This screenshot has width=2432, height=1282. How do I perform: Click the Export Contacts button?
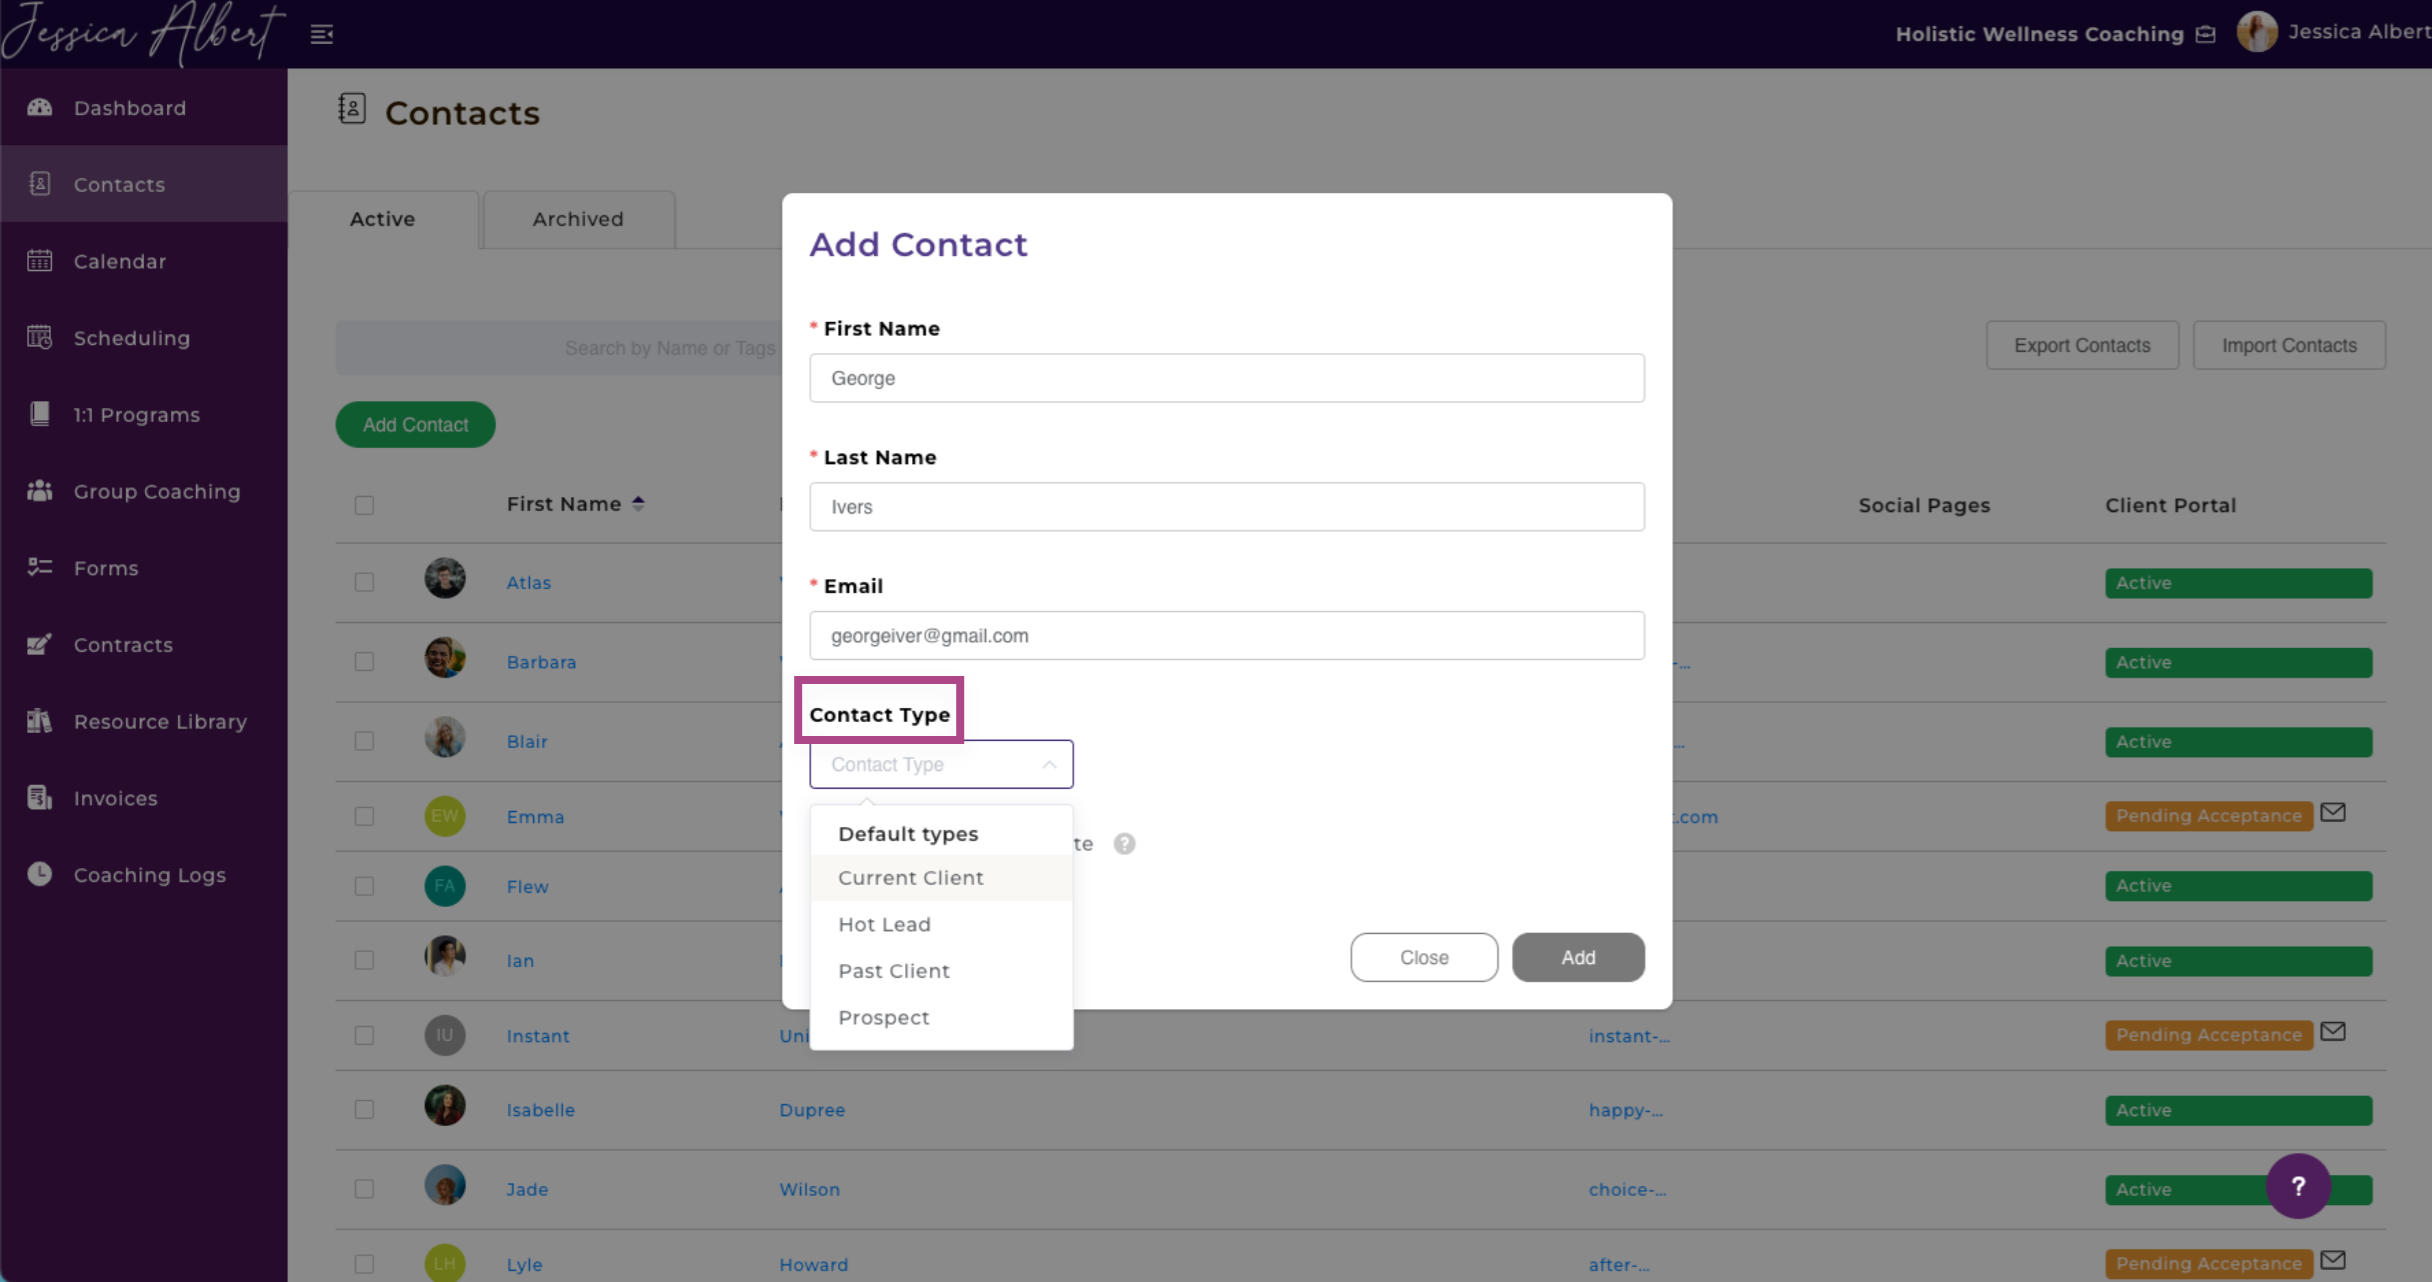2081,345
